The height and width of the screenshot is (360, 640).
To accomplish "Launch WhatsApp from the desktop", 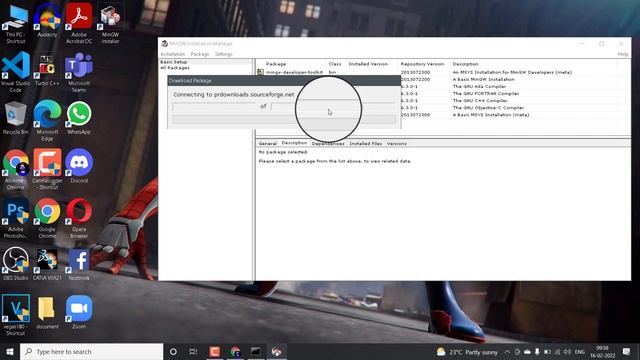I will (x=79, y=118).
